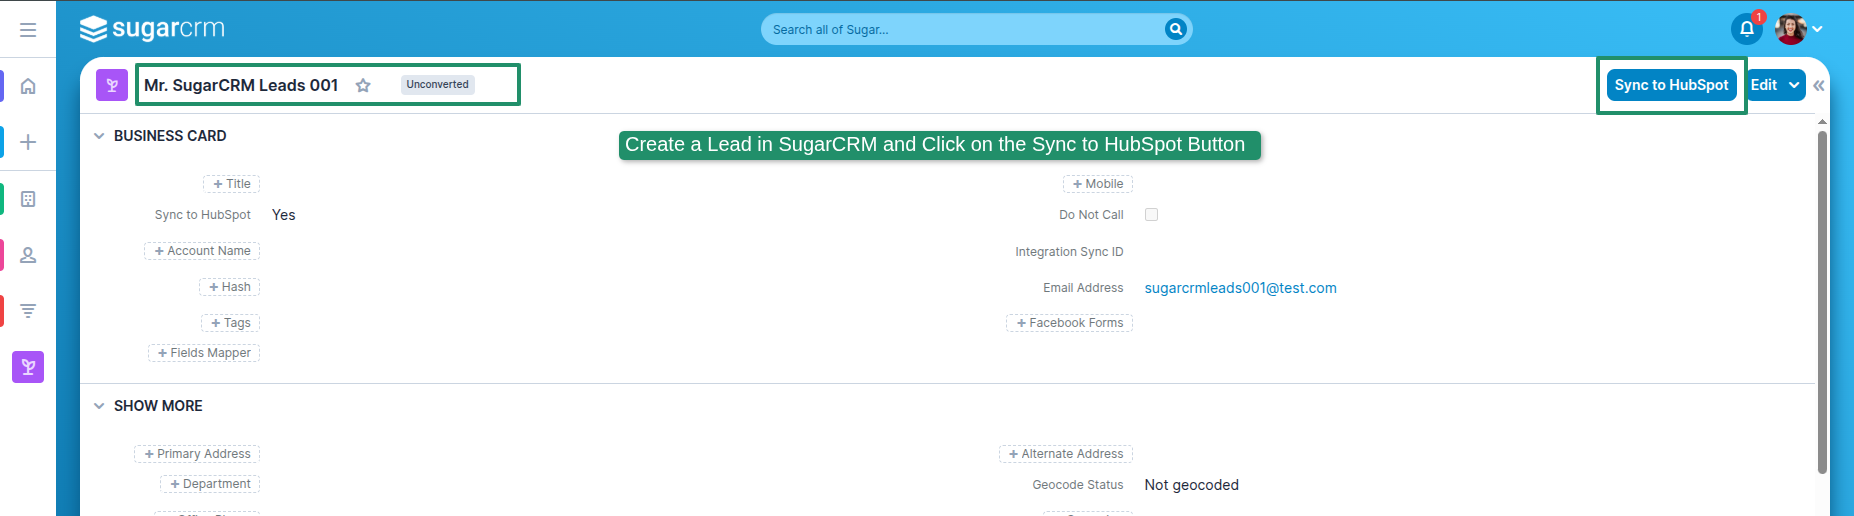Add a Fields Mapper value
Image resolution: width=1854 pixels, height=516 pixels.
(205, 353)
